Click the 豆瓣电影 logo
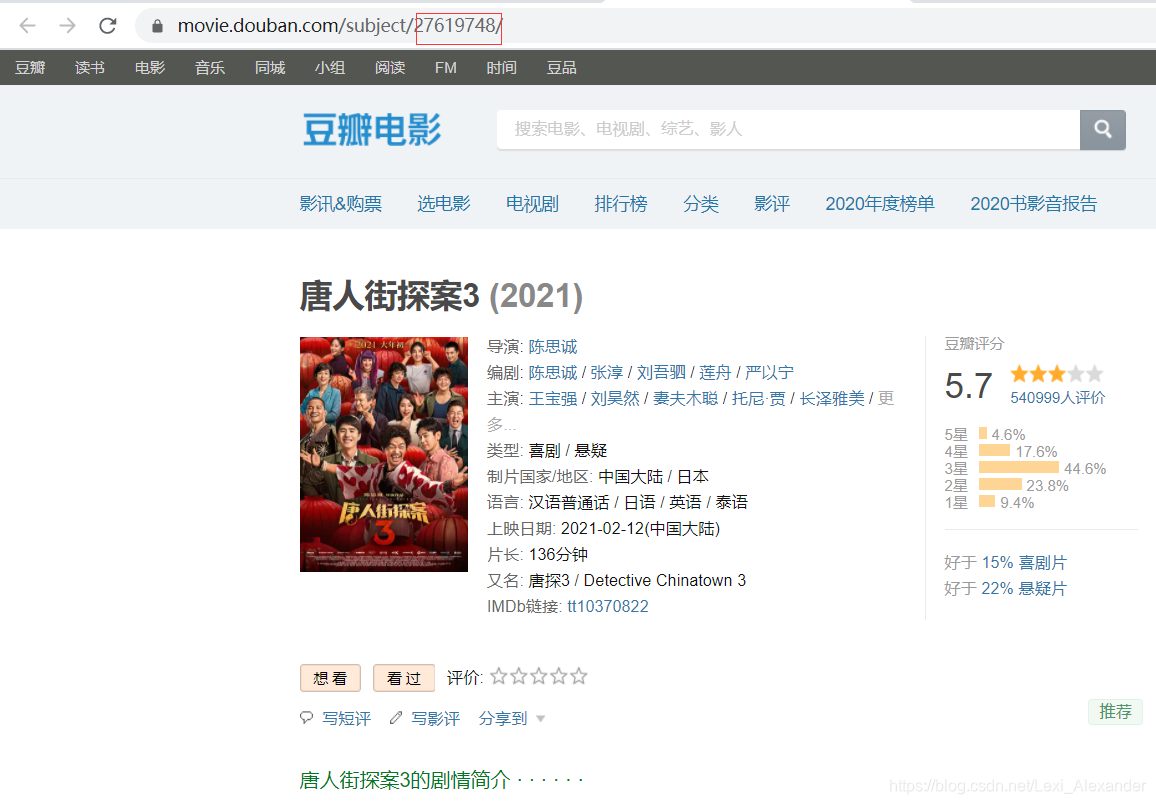Screen dimensions: 1156x804 tap(372, 130)
